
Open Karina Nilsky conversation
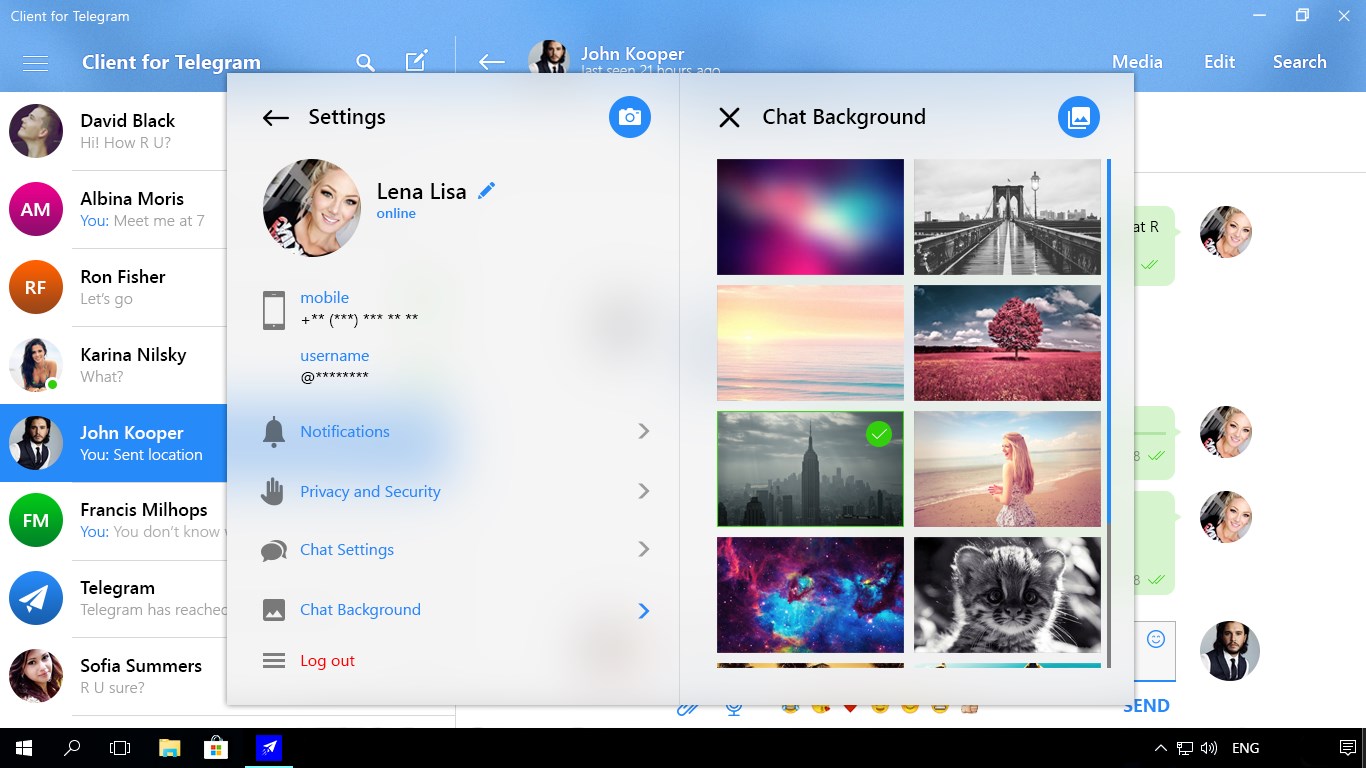(x=114, y=365)
